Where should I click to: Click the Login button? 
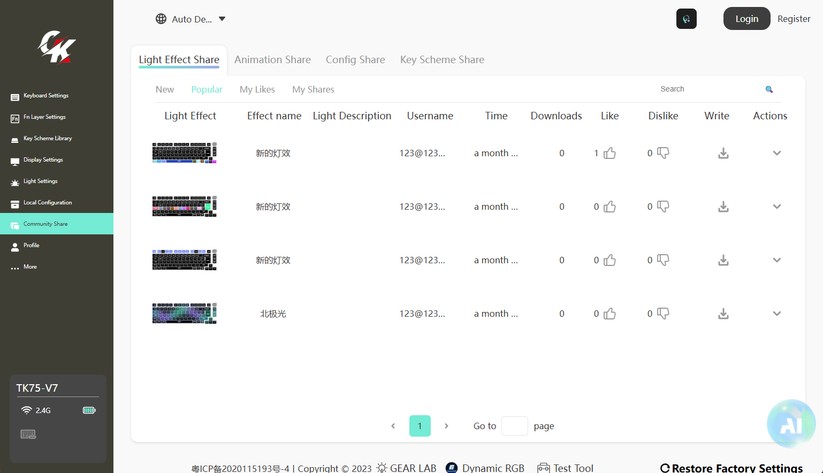[x=746, y=18]
